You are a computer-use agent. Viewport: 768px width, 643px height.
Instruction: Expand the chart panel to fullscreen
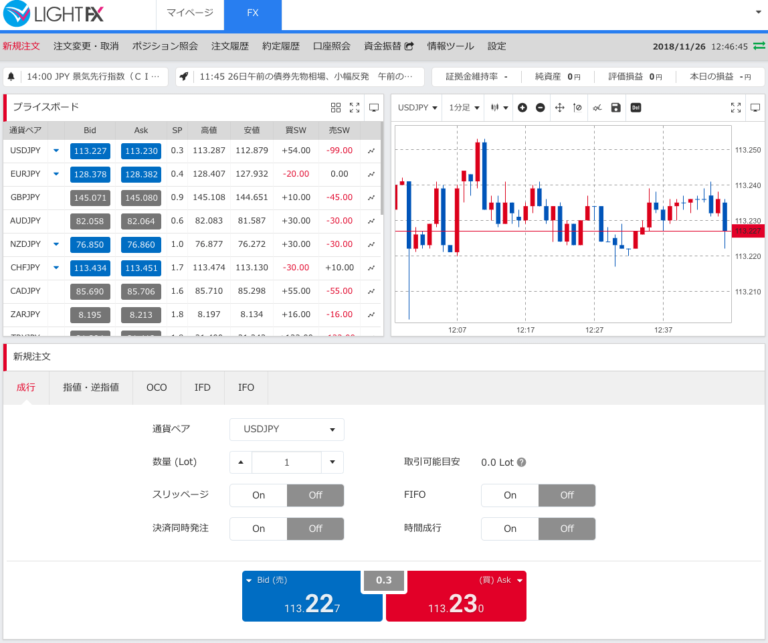(x=736, y=107)
